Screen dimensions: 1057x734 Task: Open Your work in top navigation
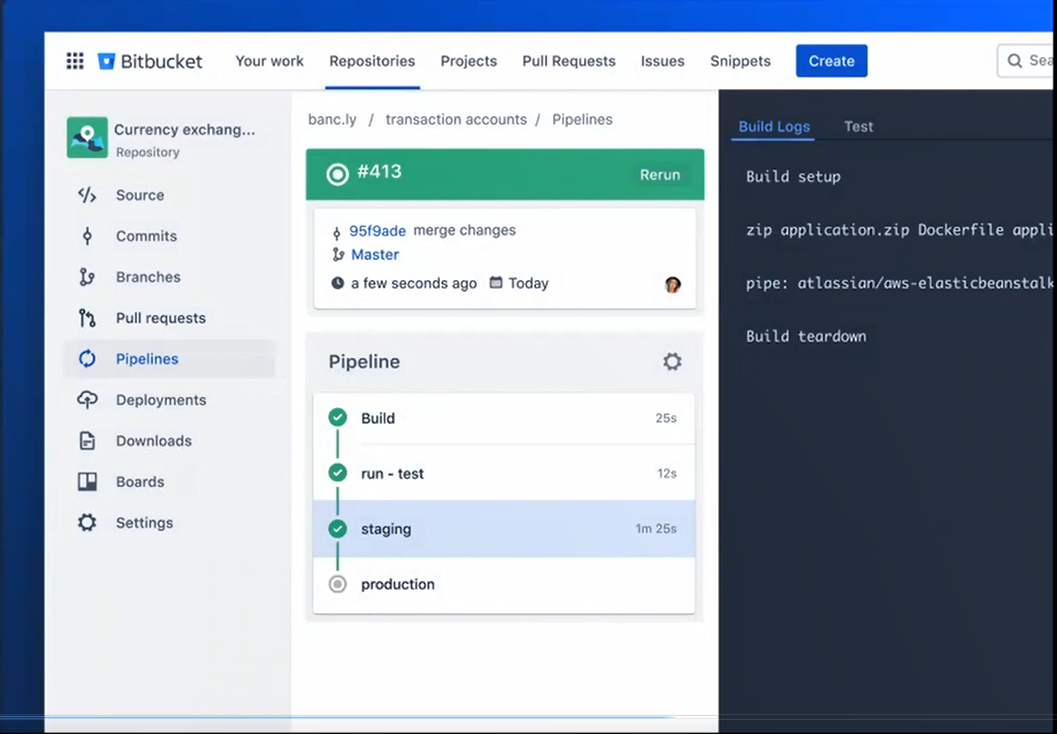point(270,61)
